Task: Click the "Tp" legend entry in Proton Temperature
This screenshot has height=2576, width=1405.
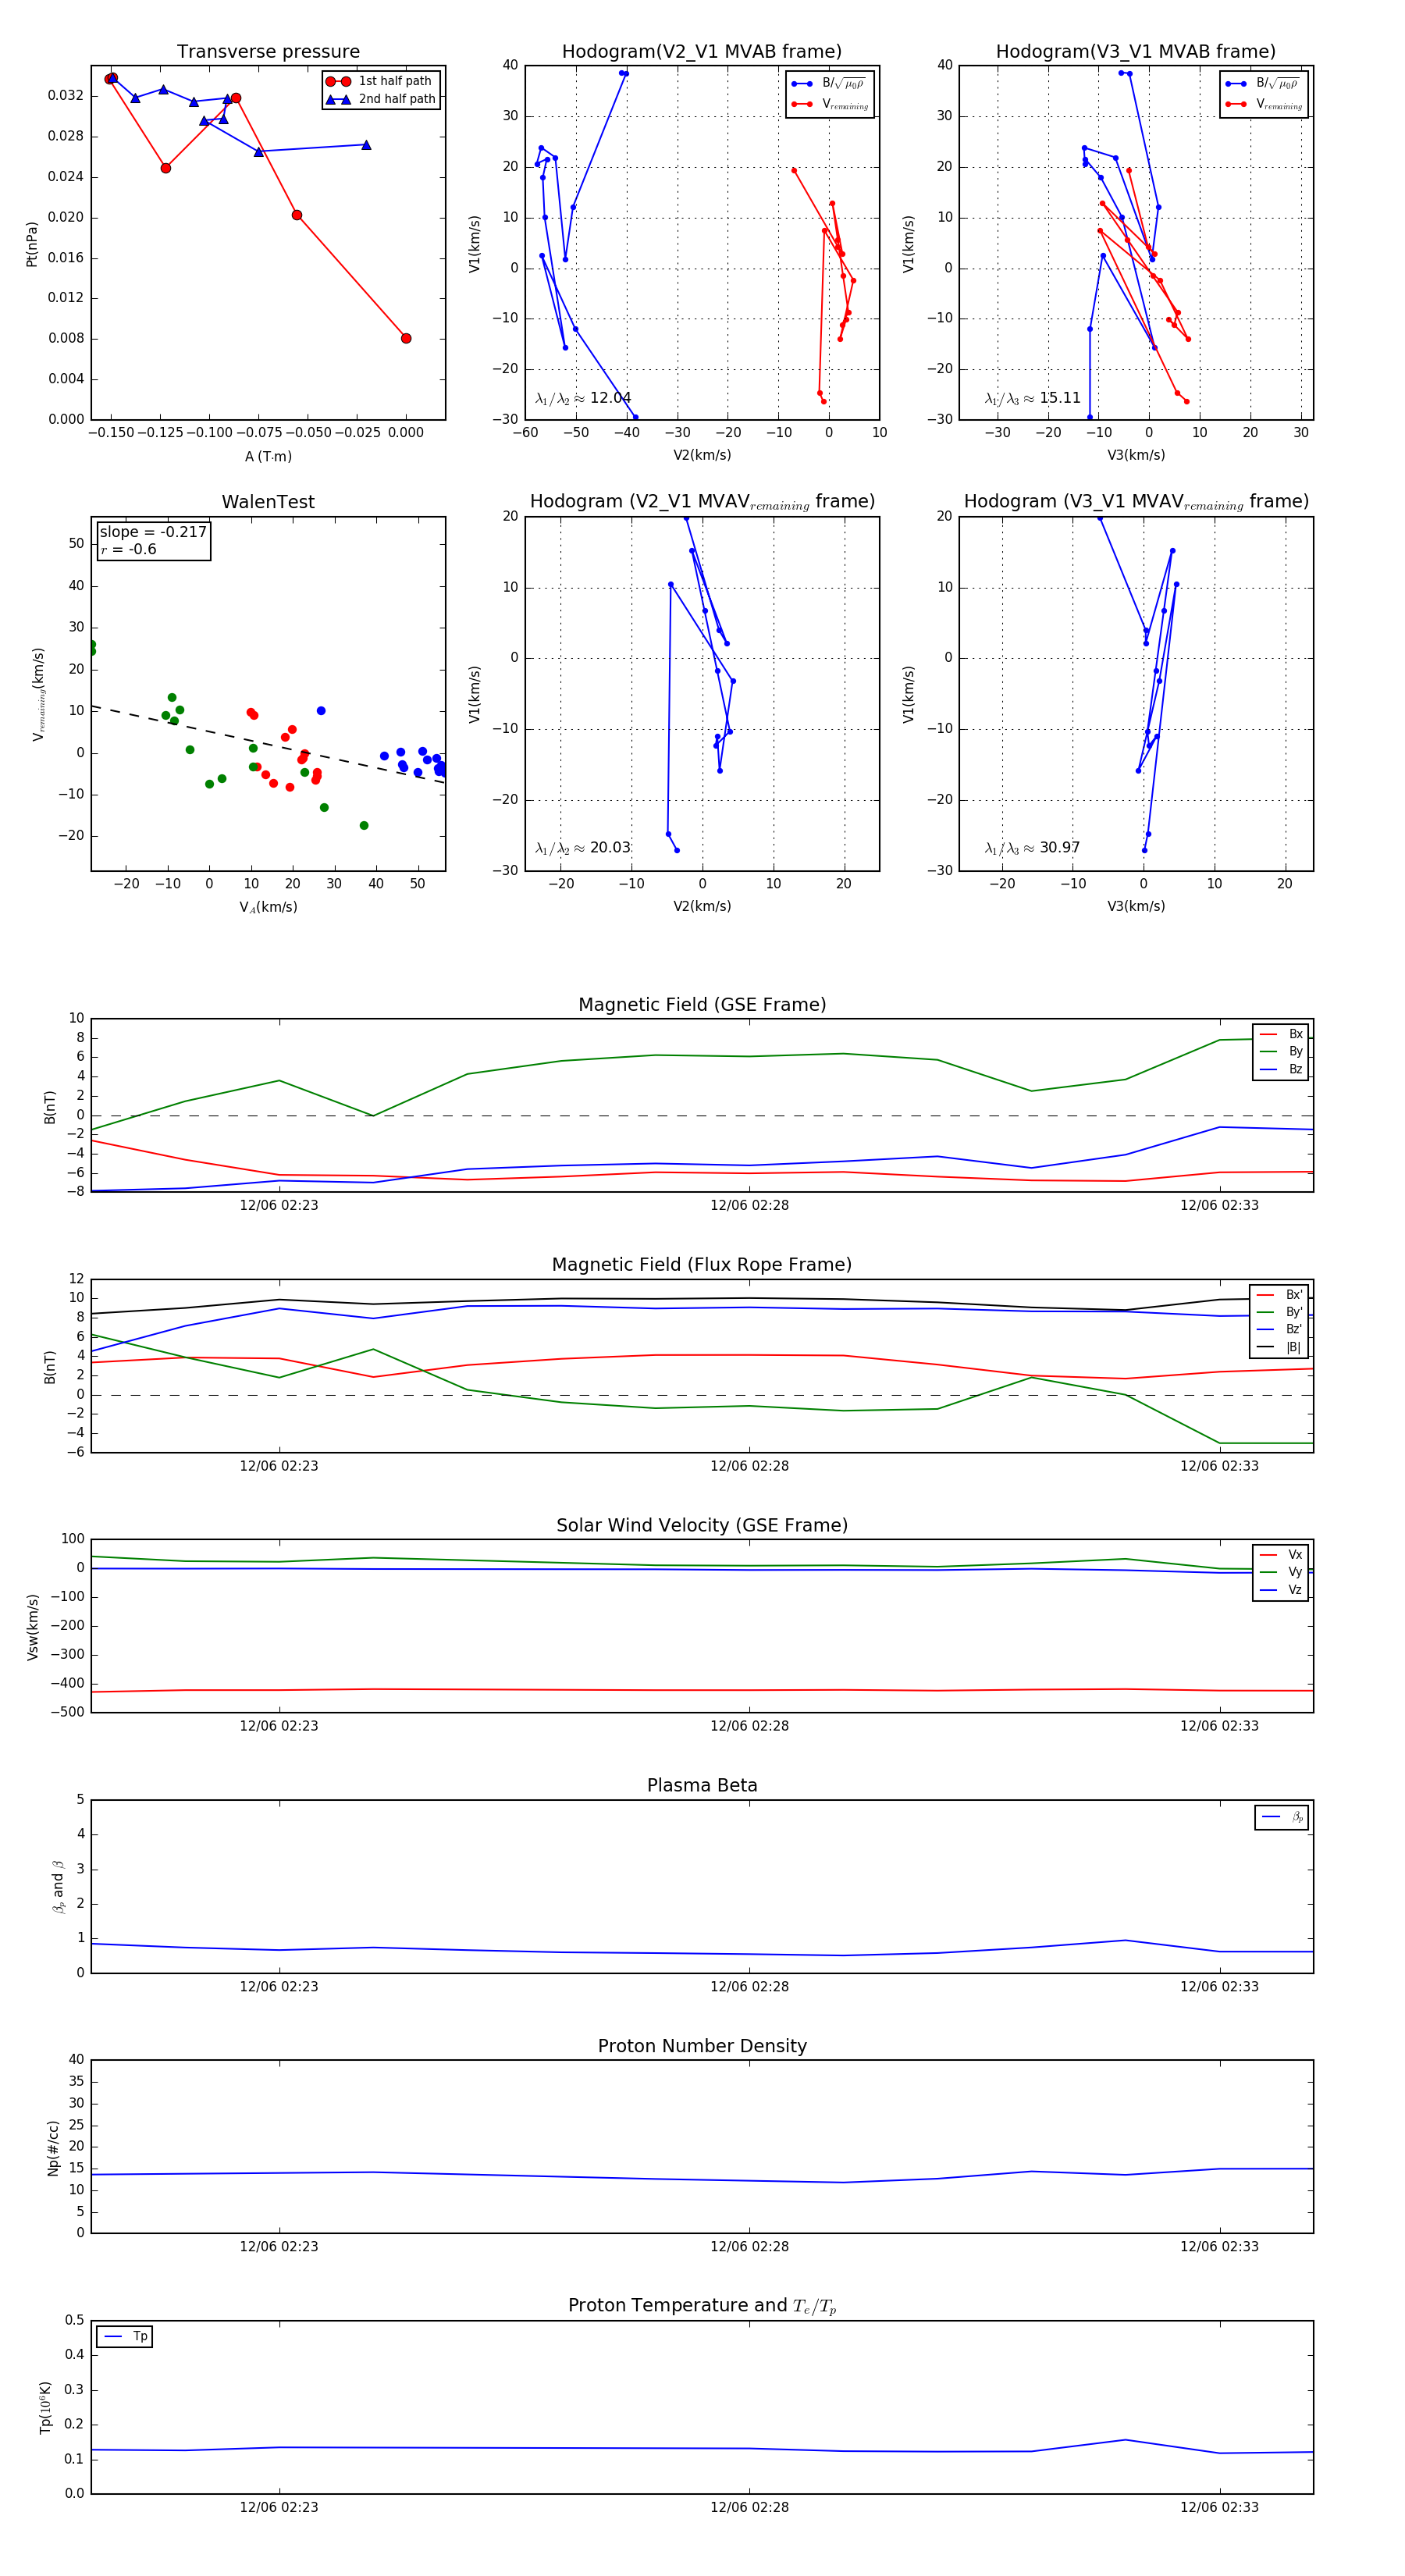Action: 125,2336
